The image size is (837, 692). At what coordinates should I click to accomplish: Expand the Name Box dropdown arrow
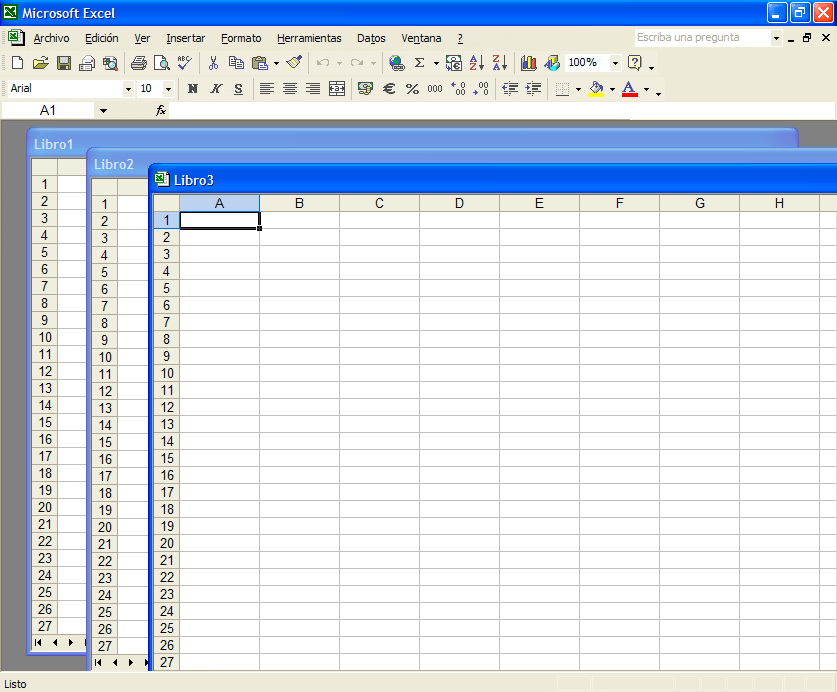pyautogui.click(x=104, y=111)
